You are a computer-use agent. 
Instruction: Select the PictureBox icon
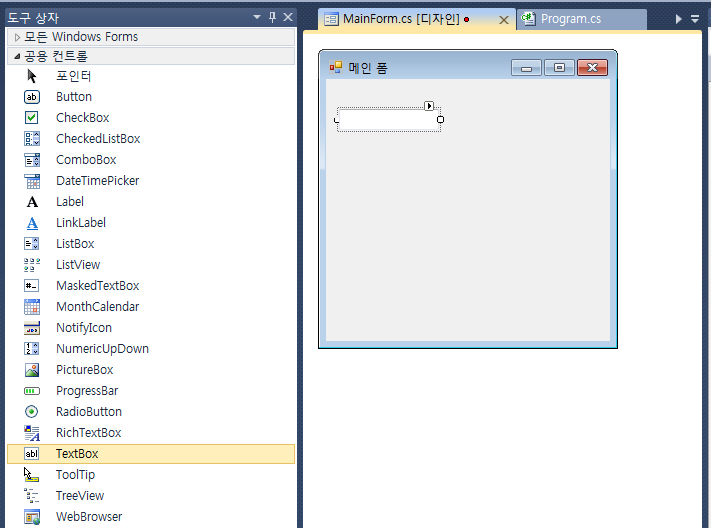click(x=32, y=370)
